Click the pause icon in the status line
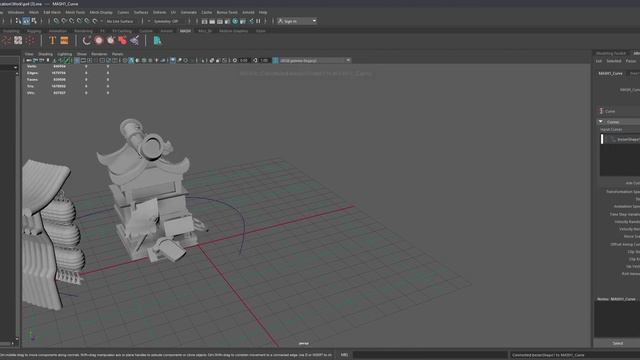 258,21
